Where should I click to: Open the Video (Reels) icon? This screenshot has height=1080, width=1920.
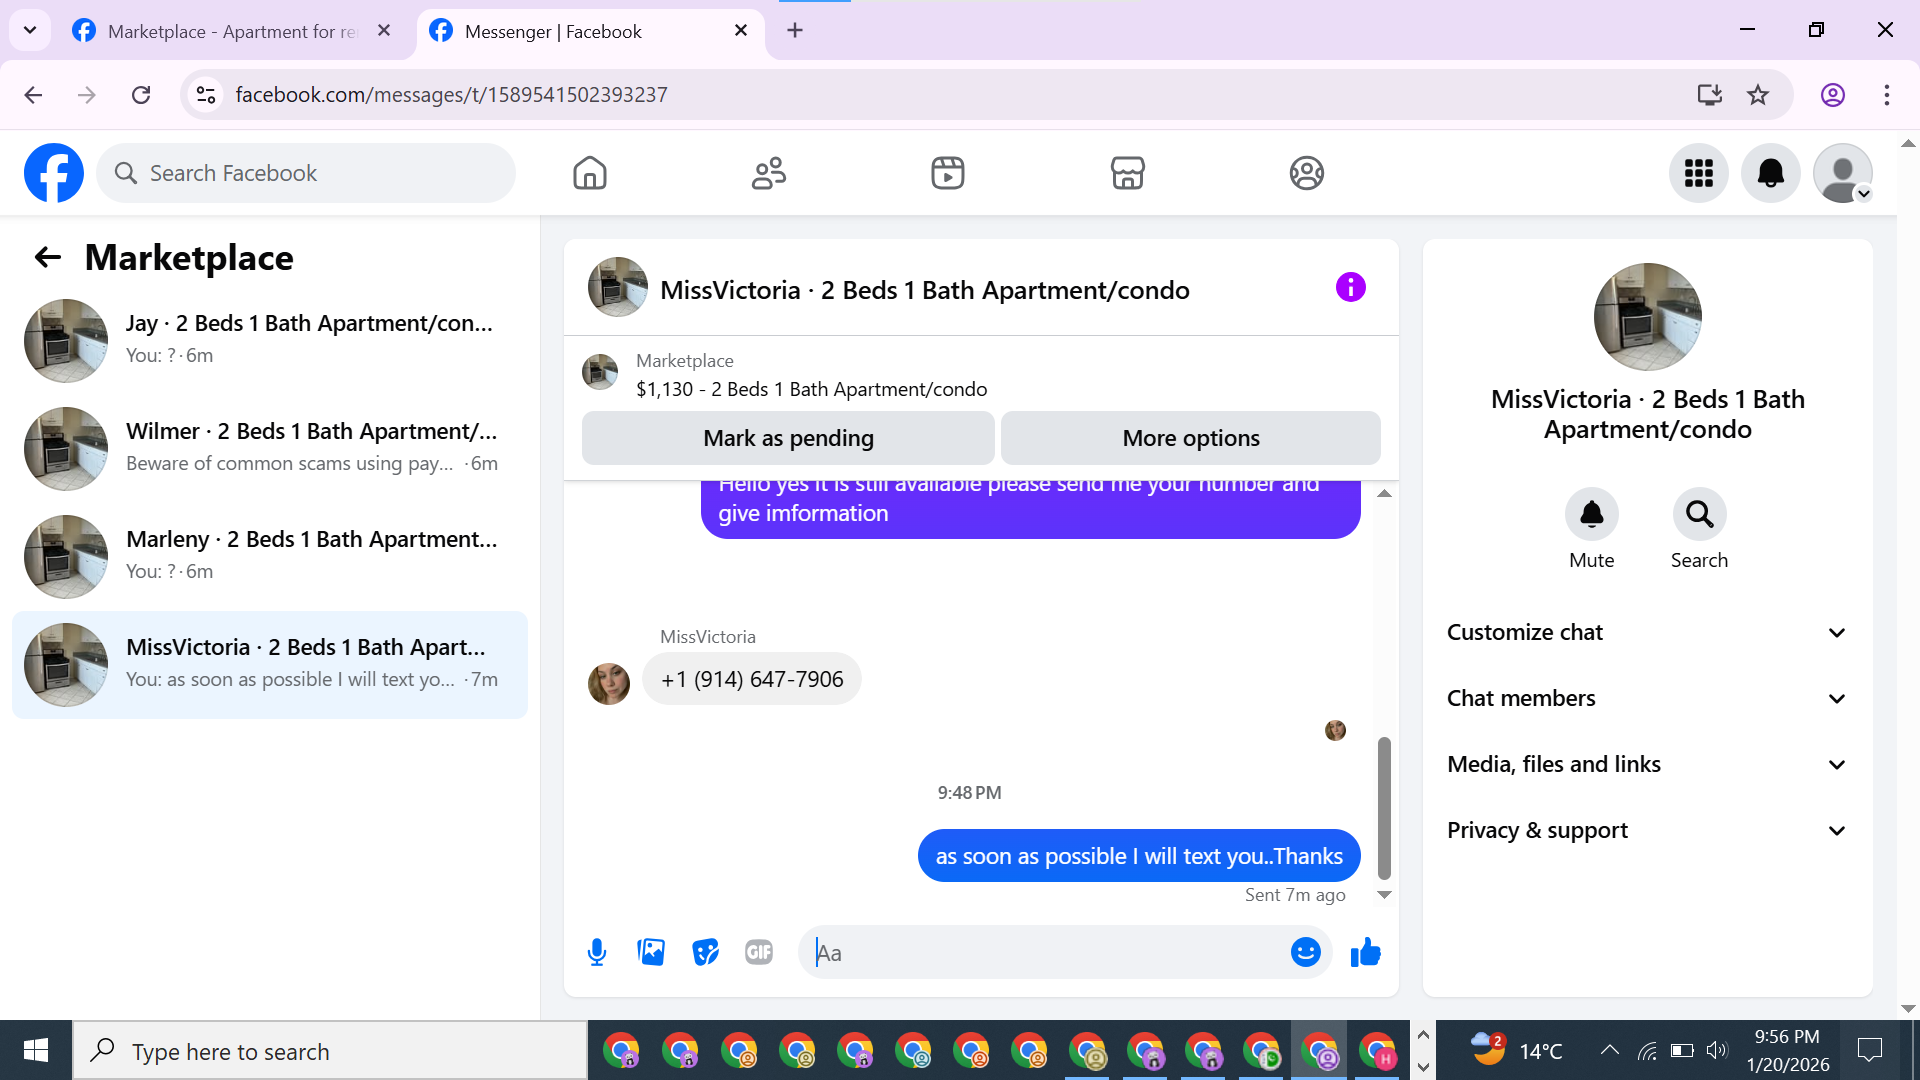tap(948, 173)
